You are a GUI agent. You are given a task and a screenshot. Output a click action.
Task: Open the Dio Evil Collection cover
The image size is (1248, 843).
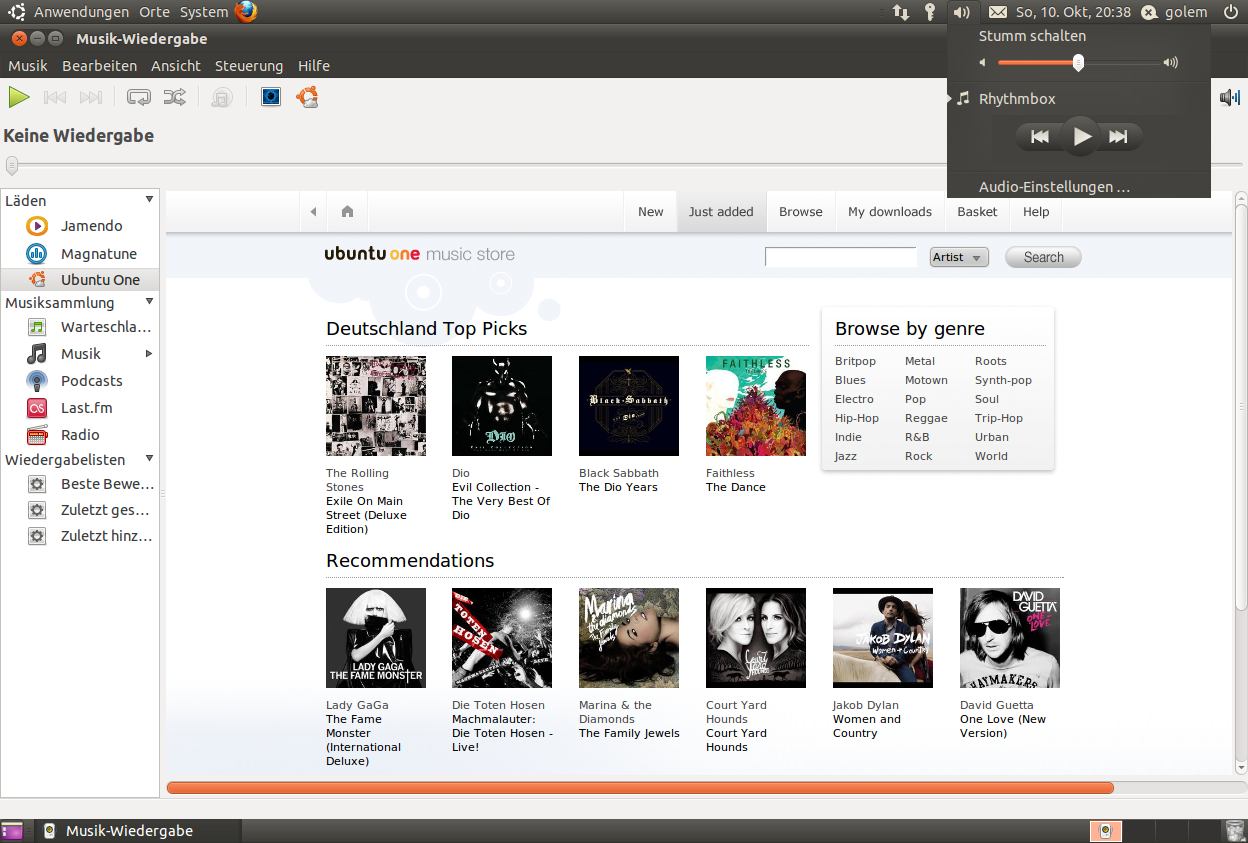[x=502, y=406]
